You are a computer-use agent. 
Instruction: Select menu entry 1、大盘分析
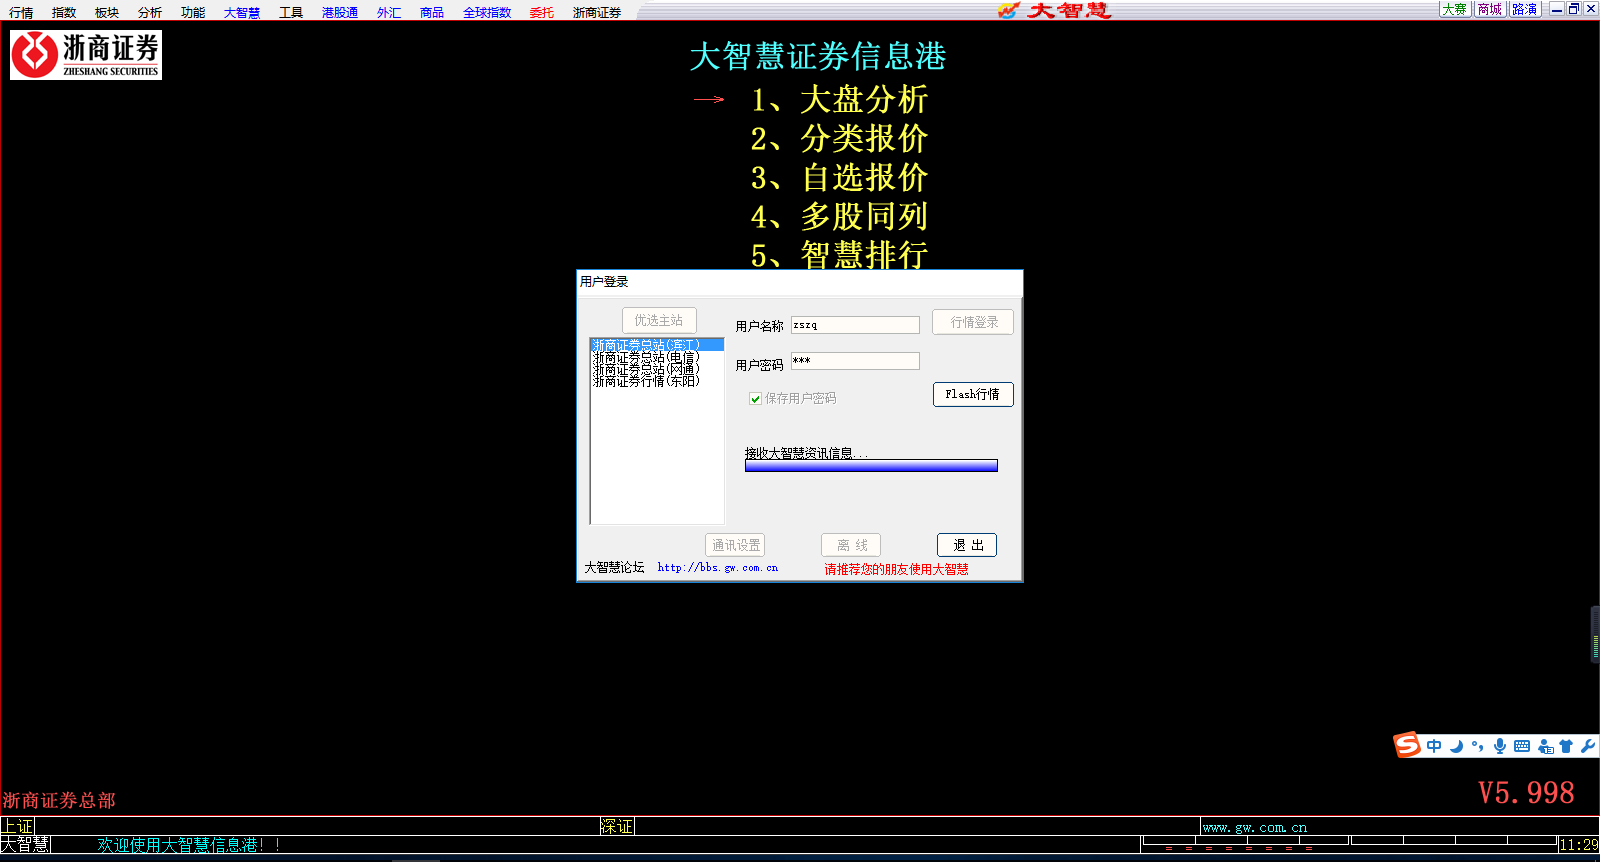[839, 99]
